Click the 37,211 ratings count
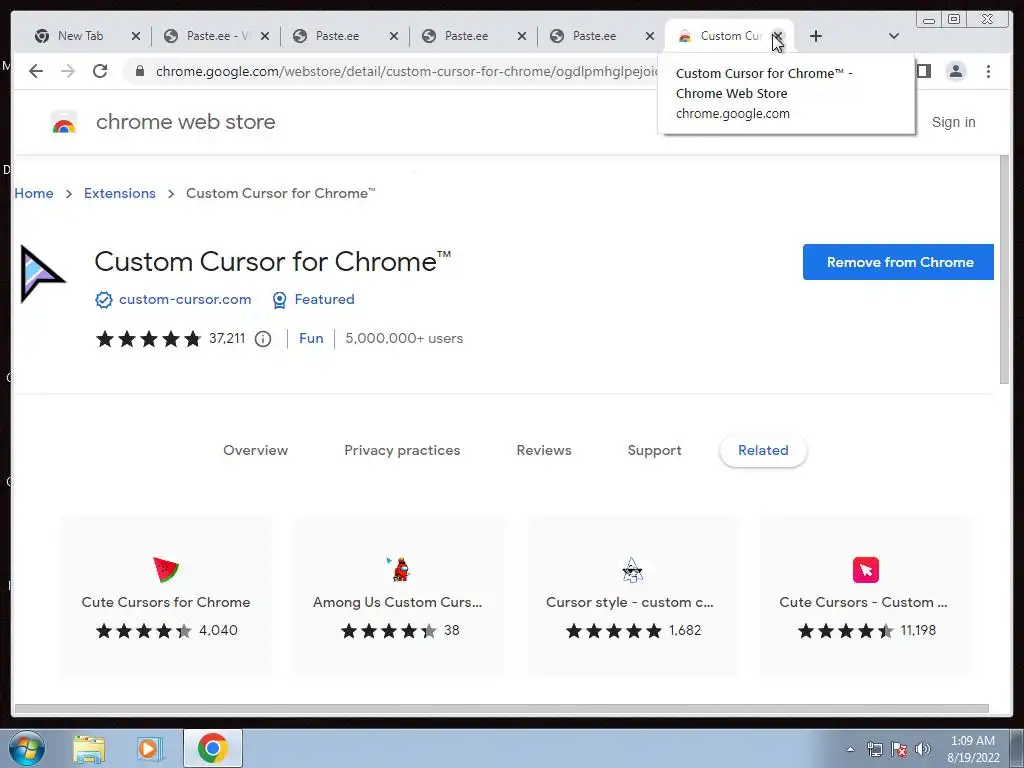Image resolution: width=1024 pixels, height=768 pixels. point(227,338)
